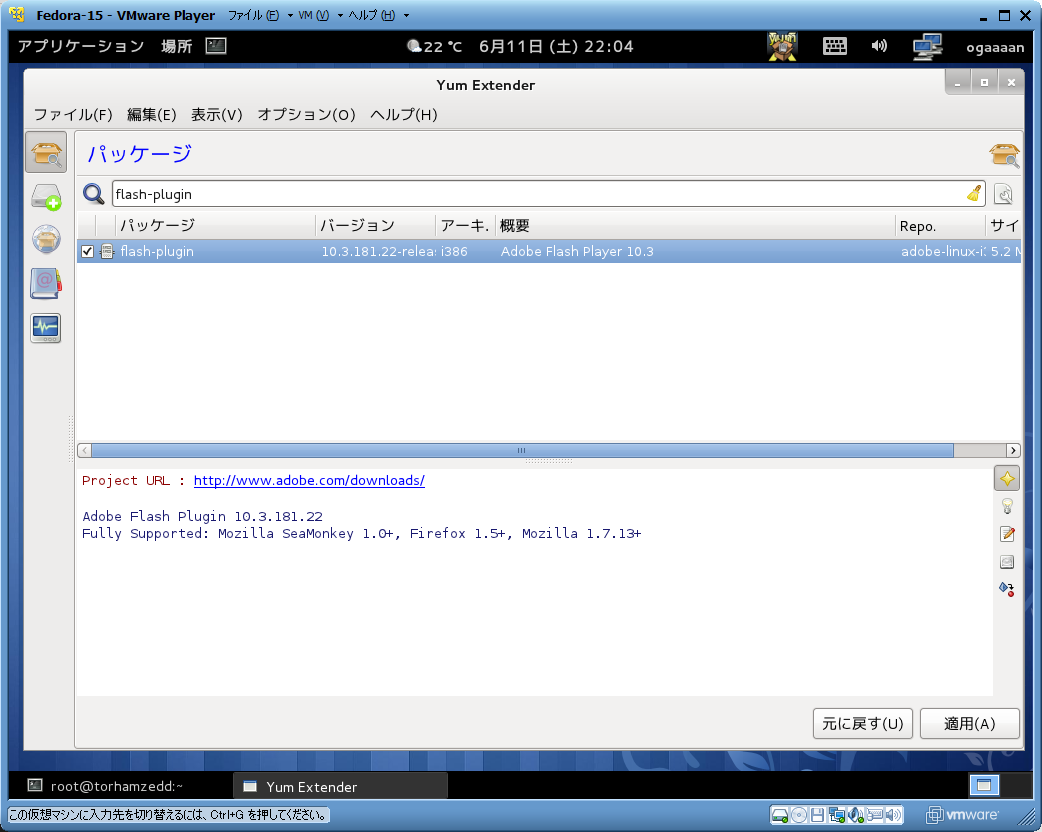Image resolution: width=1042 pixels, height=832 pixels.
Task: Open adobe.com downloads link
Action: 309,480
